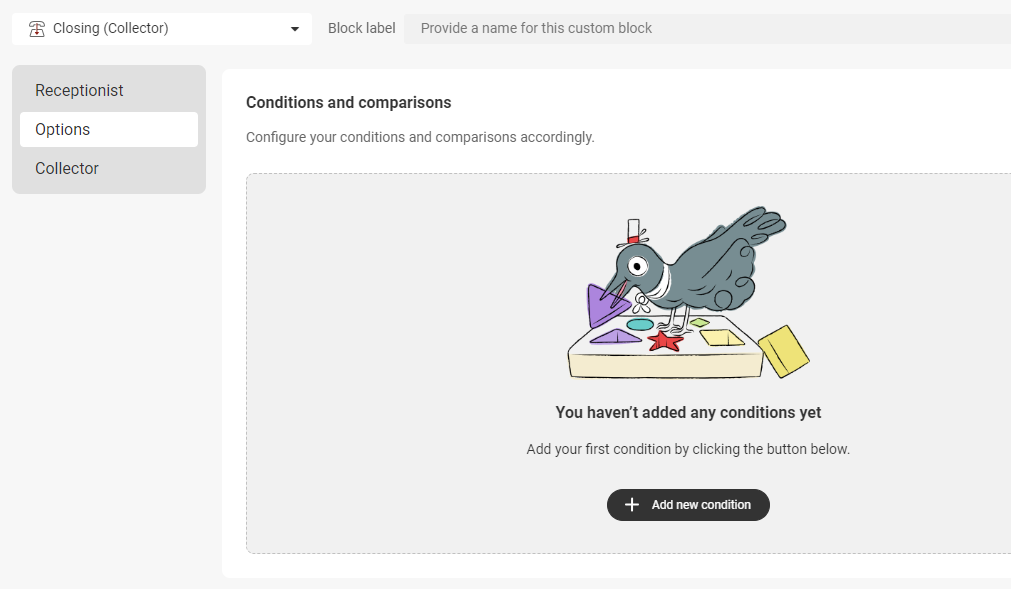Viewport: 1011px width, 589px height.
Task: Click the purple triangle held by the bird
Action: (607, 305)
